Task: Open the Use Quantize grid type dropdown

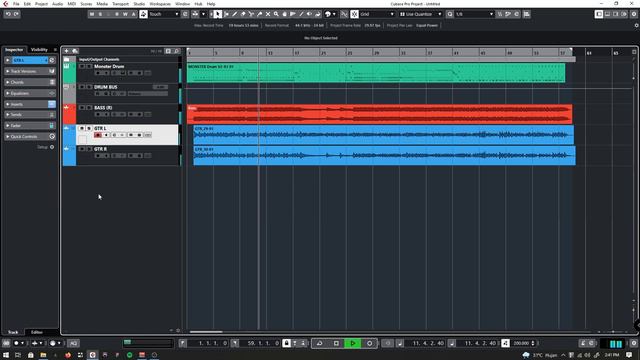Action: [420, 14]
